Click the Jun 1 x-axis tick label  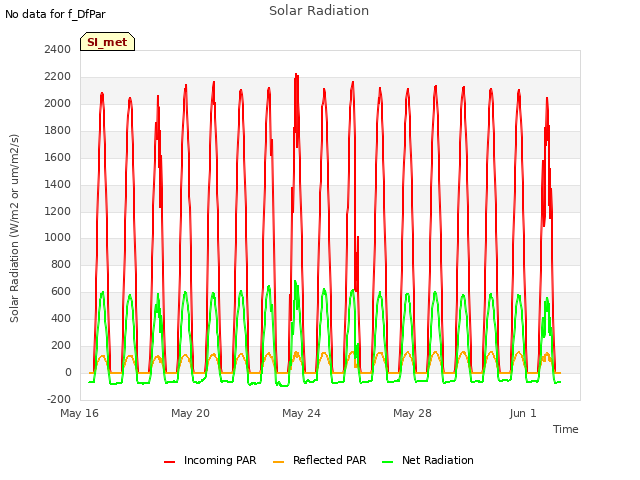(x=523, y=413)
